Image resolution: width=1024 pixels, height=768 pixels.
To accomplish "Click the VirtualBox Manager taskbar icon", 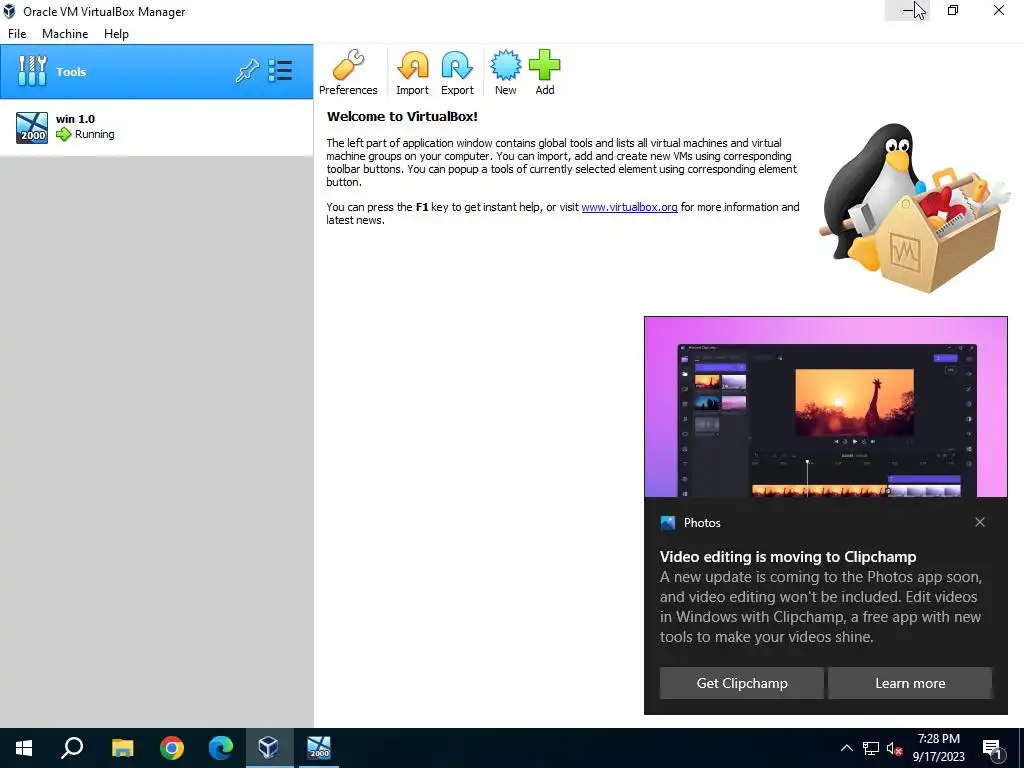I will (269, 748).
